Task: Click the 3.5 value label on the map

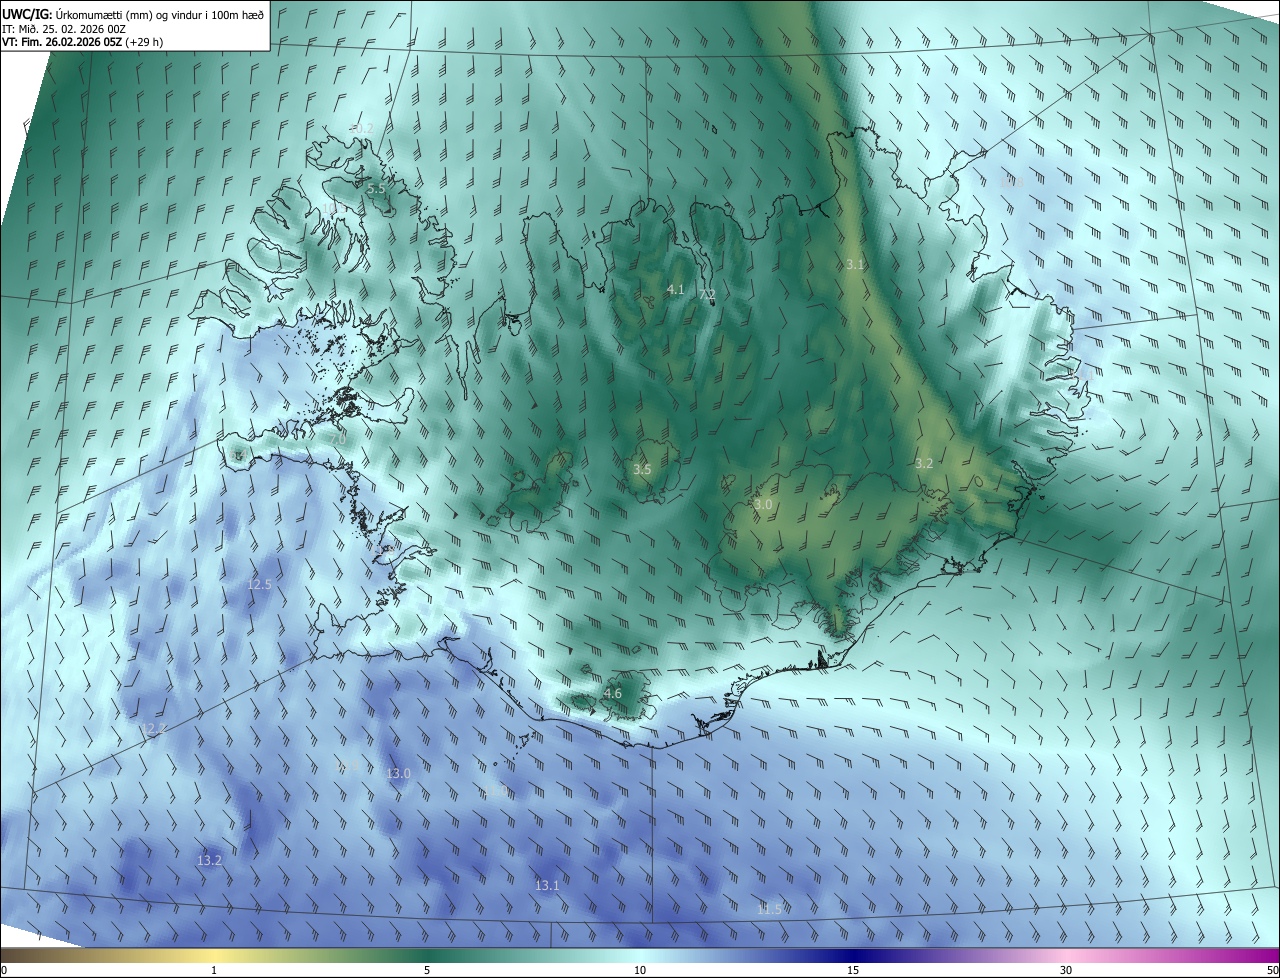Action: [642, 469]
